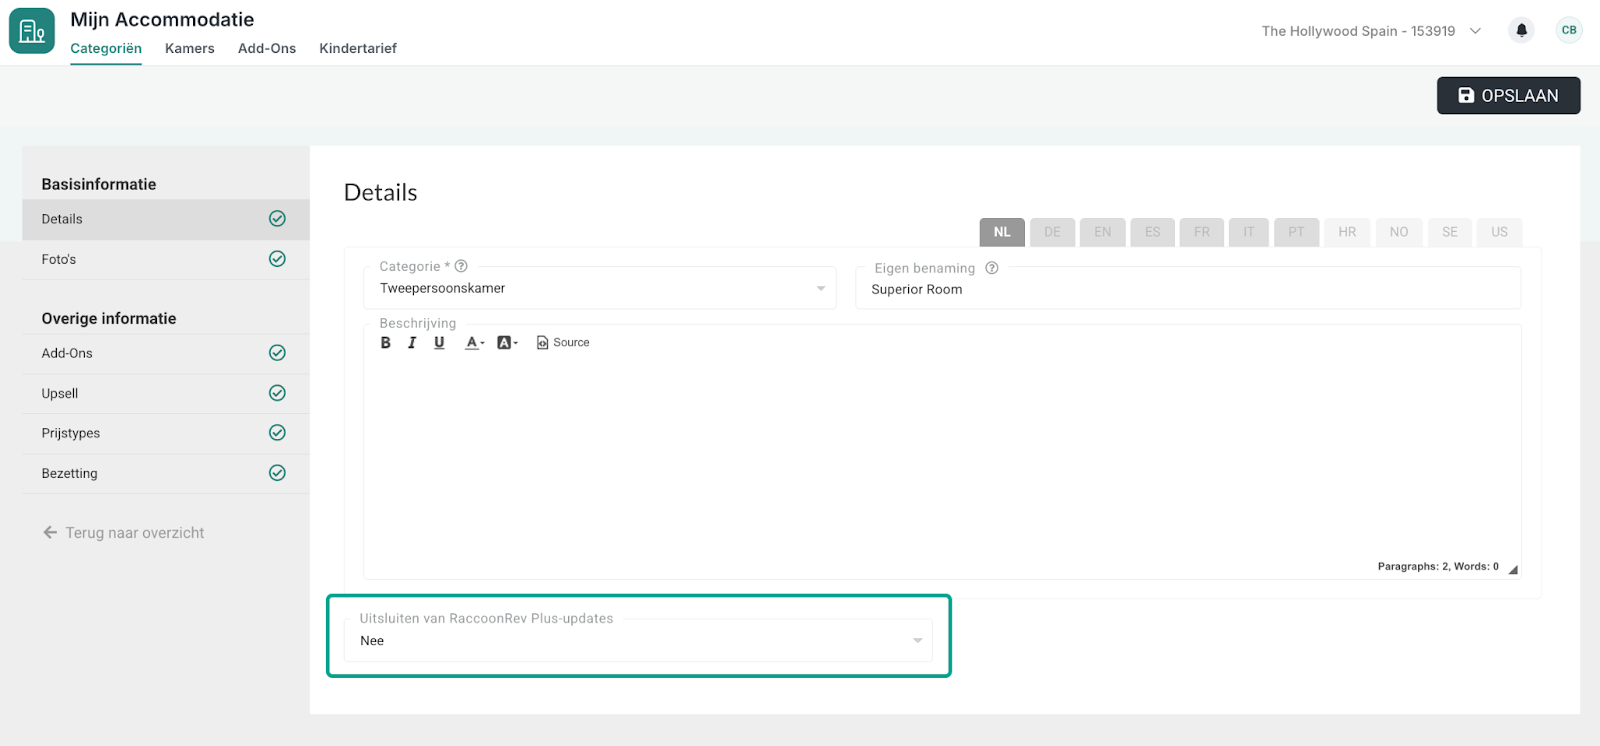Toggle Italic formatting in the editor
The height and width of the screenshot is (746, 1600).
pyautogui.click(x=412, y=342)
